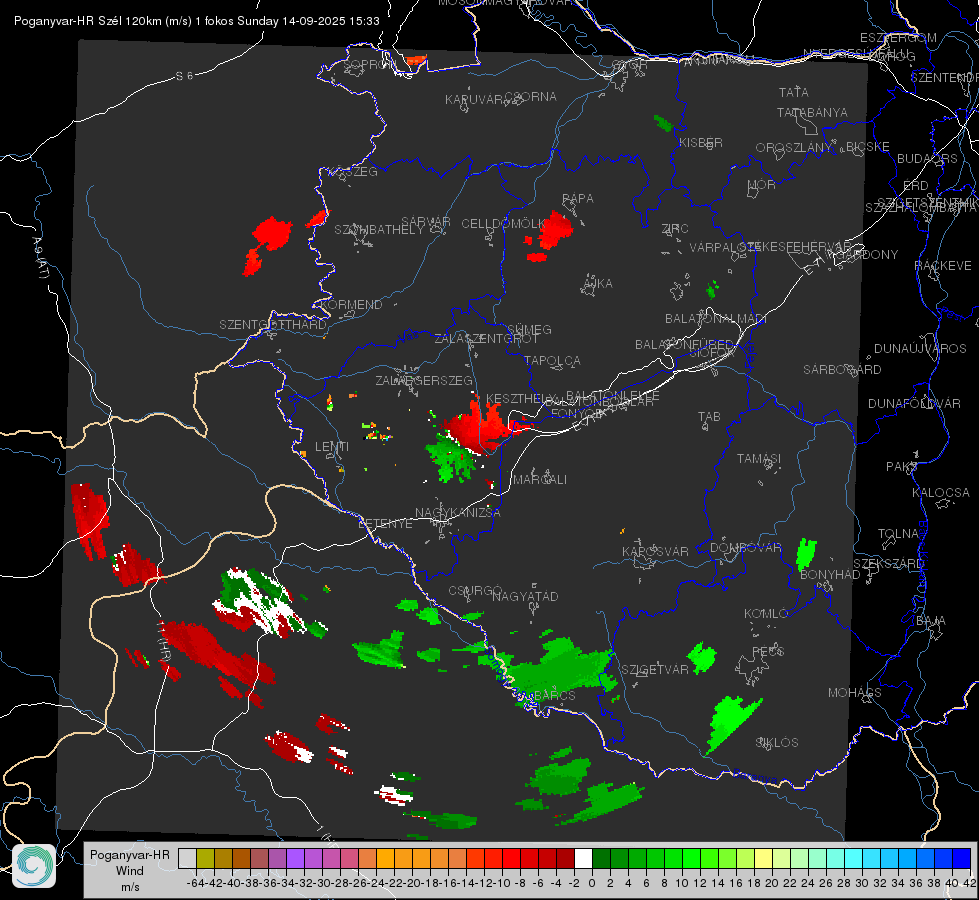Click the large green echo above Siklós
Image resolution: width=979 pixels, height=900 pixels.
(x=731, y=723)
